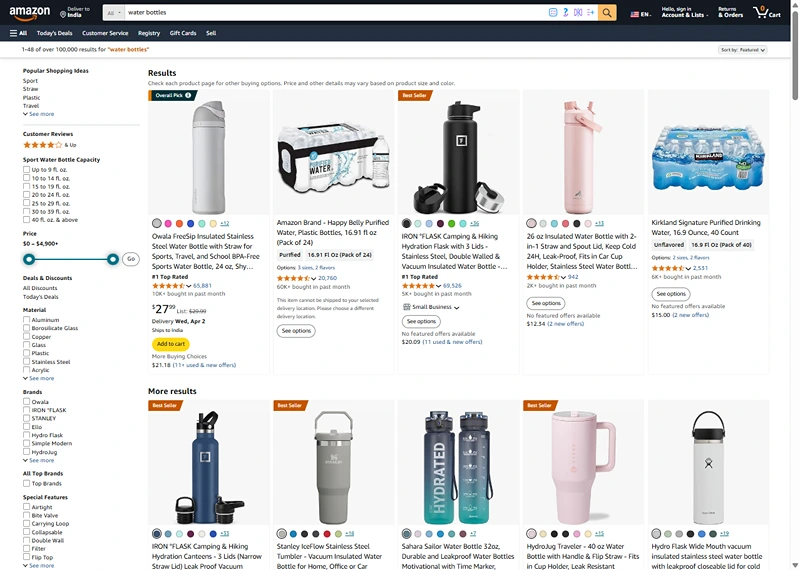Enable the 20 to 24 fl. oz. filter
The image size is (800, 570).
click(x=27, y=194)
